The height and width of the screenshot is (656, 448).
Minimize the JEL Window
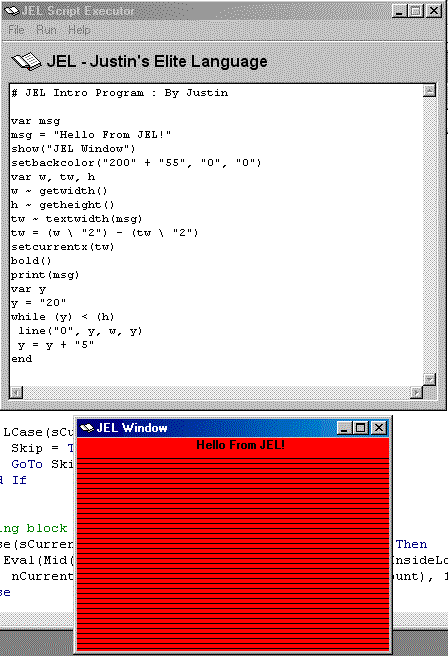(x=344, y=428)
